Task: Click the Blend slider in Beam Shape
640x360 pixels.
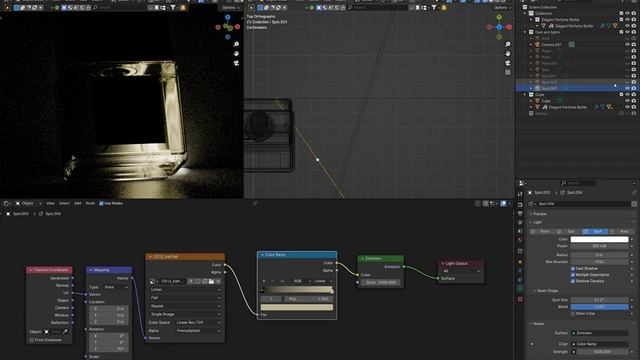Action: [599, 307]
